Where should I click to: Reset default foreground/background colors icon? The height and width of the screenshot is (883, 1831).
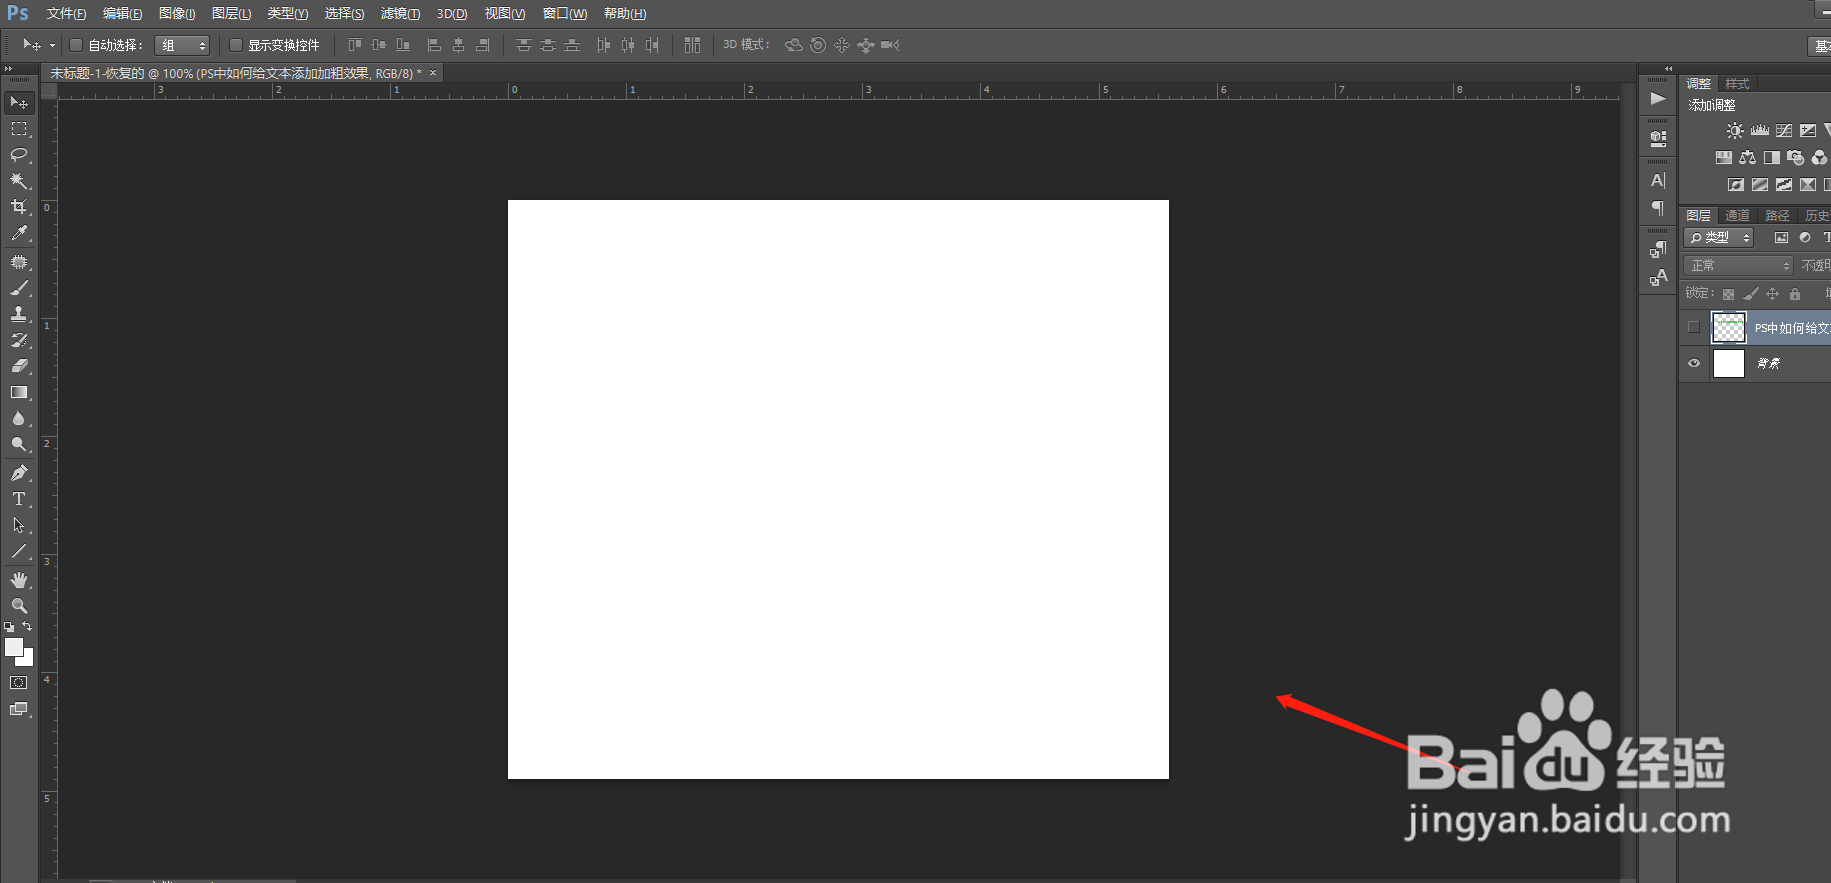[x=9, y=627]
